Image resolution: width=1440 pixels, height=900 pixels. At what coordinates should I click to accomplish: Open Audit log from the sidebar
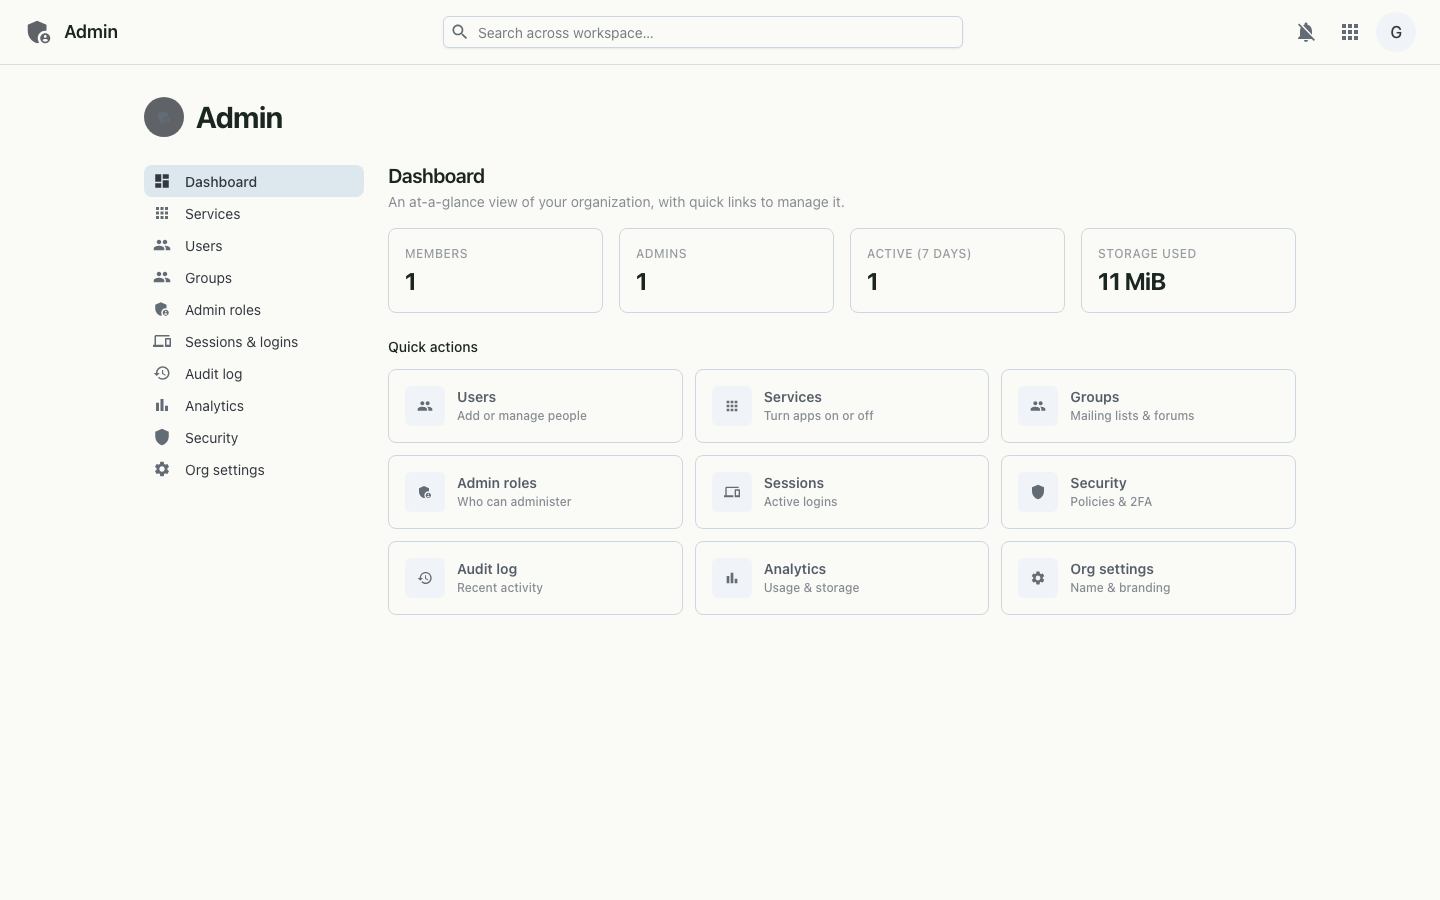(254, 373)
